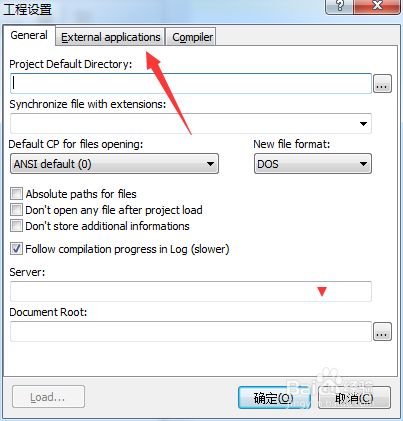Select the General tab
This screenshot has width=403, height=421.
click(29, 35)
